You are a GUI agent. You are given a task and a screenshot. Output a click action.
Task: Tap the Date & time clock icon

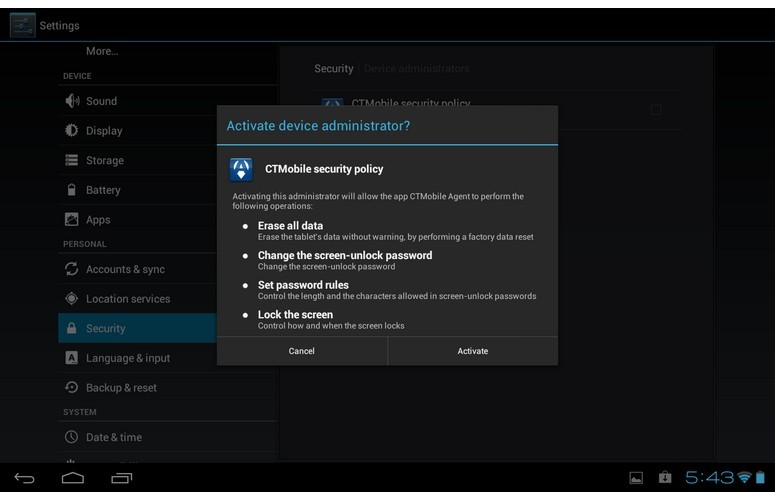coord(72,437)
